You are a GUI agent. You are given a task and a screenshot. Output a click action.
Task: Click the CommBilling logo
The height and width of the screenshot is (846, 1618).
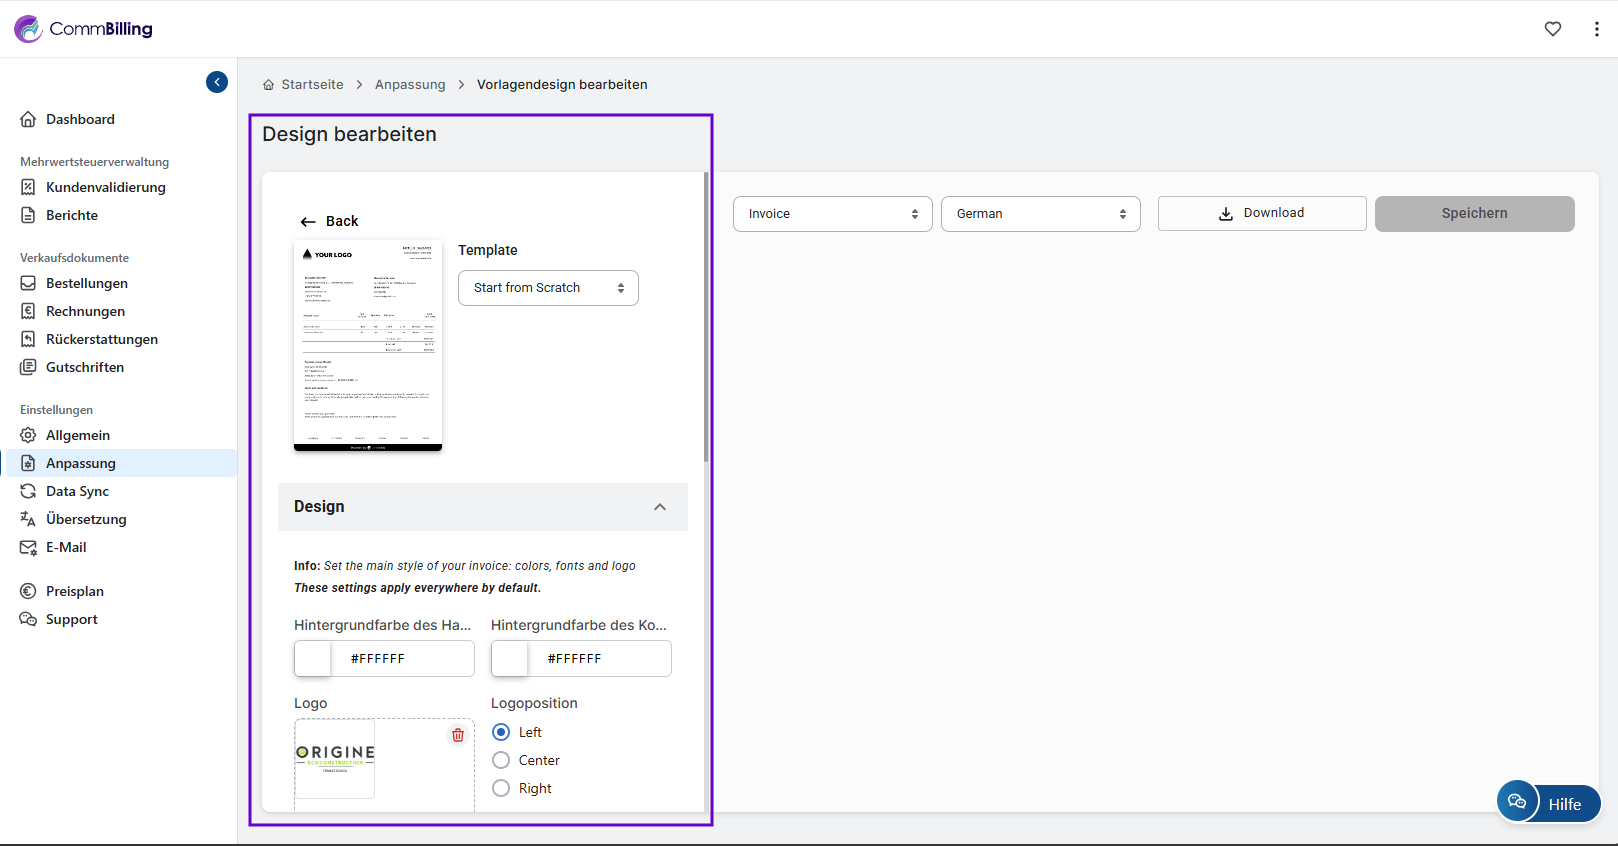84,29
